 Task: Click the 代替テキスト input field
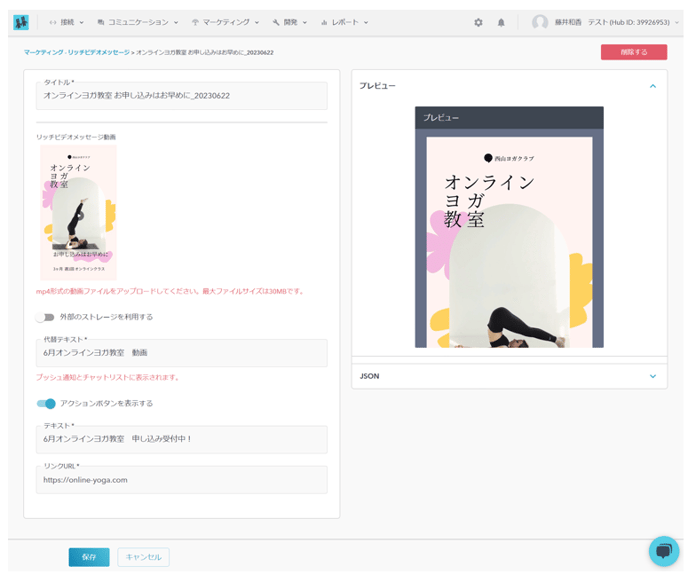point(182,353)
